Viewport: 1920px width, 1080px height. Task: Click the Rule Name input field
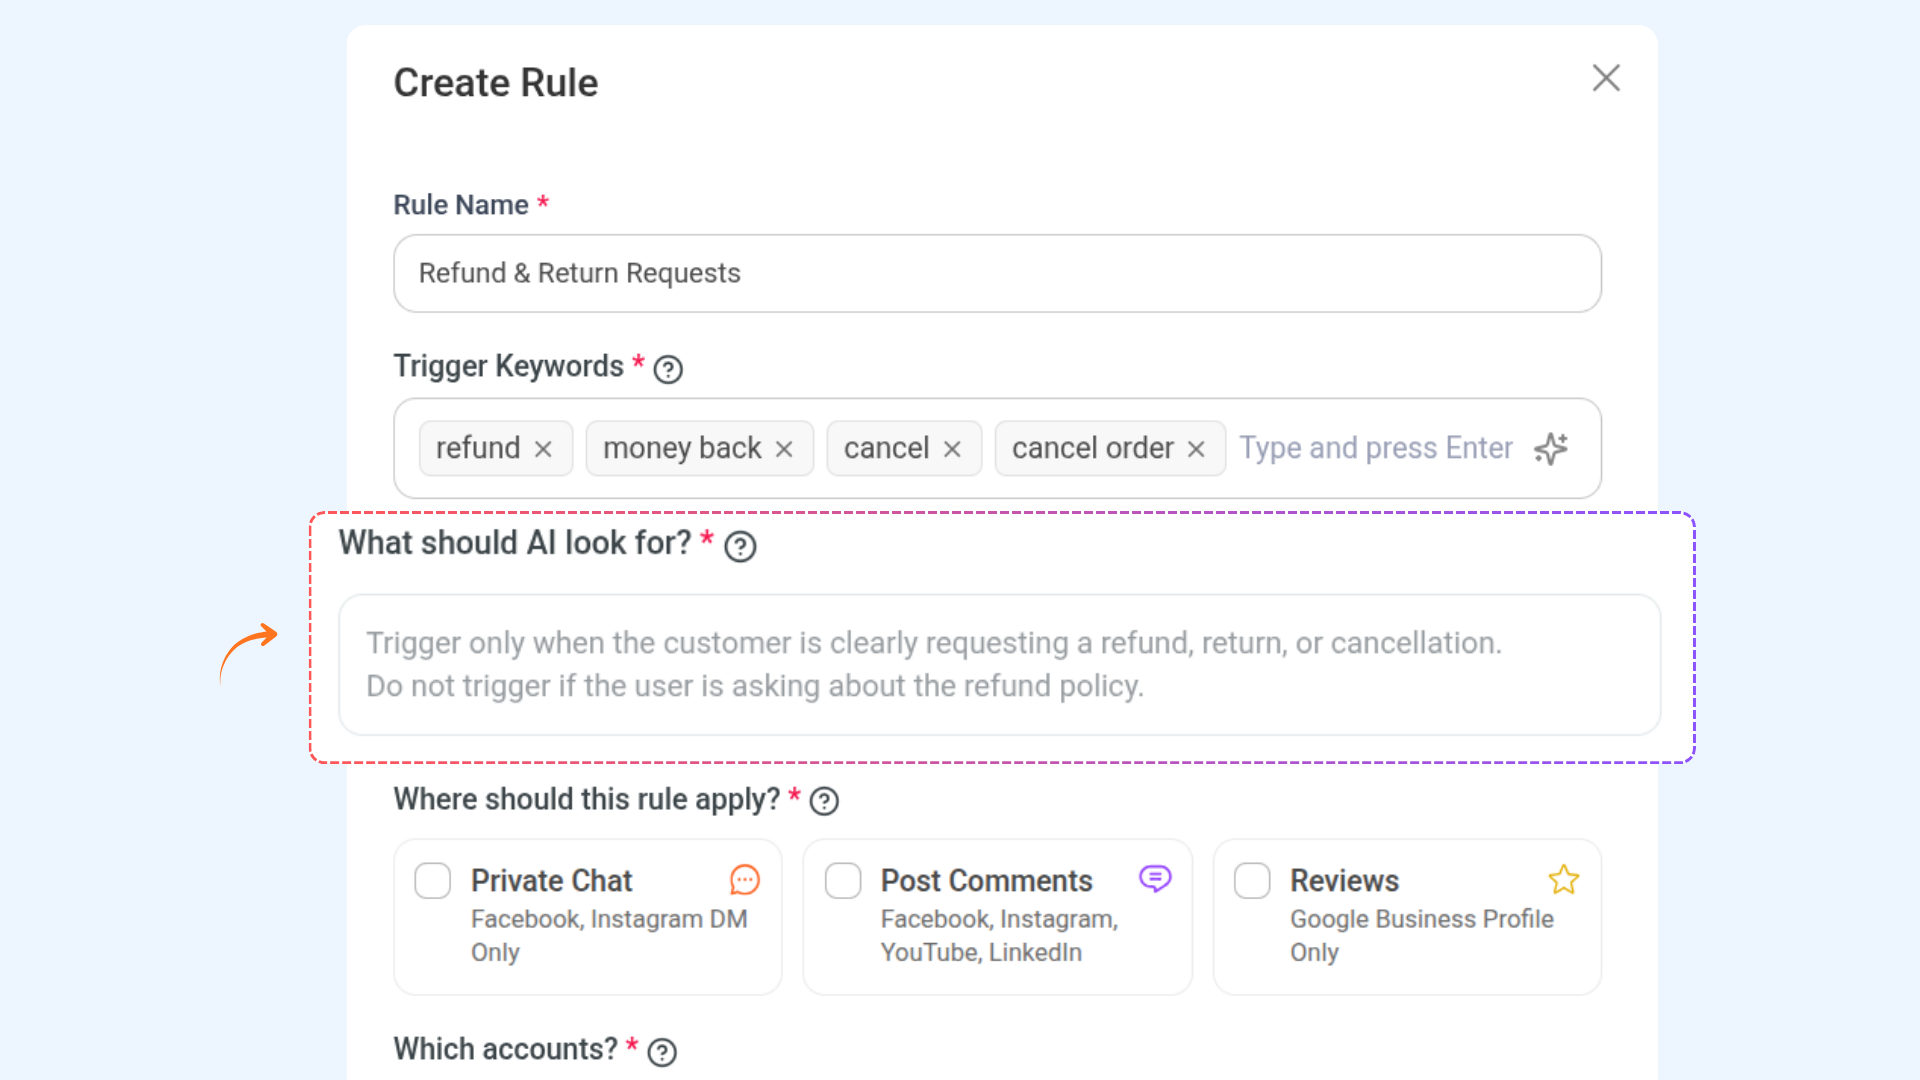[997, 273]
